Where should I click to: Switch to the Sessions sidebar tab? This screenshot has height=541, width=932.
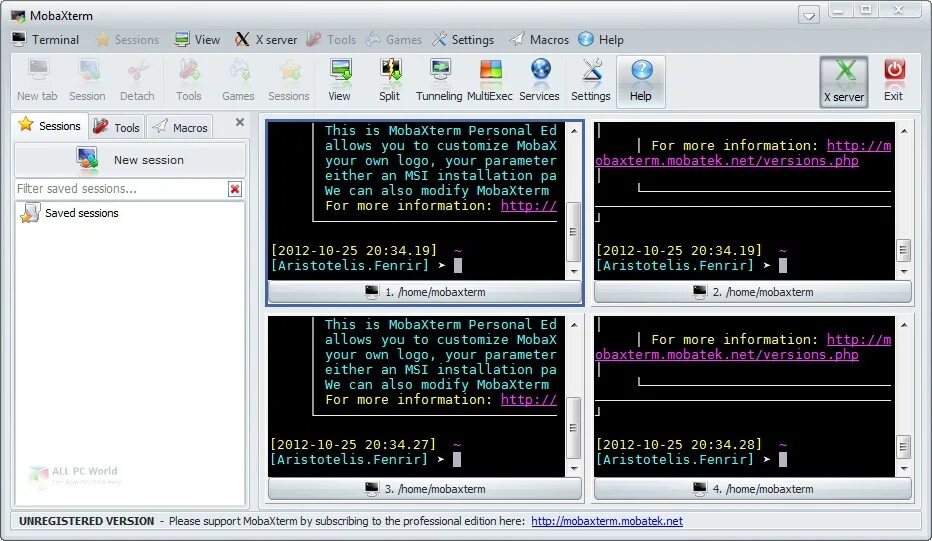(x=50, y=126)
